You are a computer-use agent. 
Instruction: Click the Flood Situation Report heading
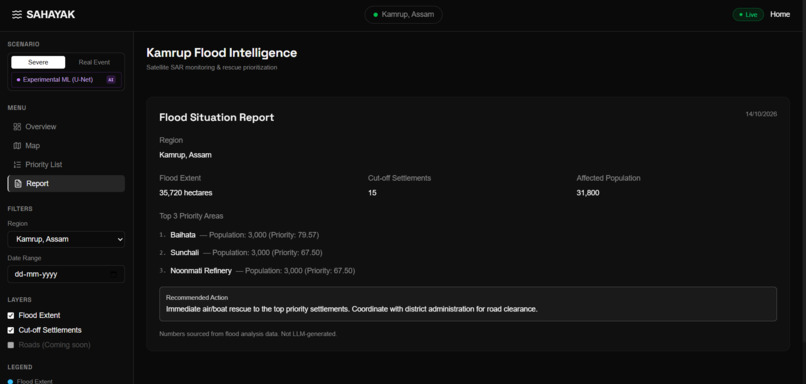[x=216, y=117]
